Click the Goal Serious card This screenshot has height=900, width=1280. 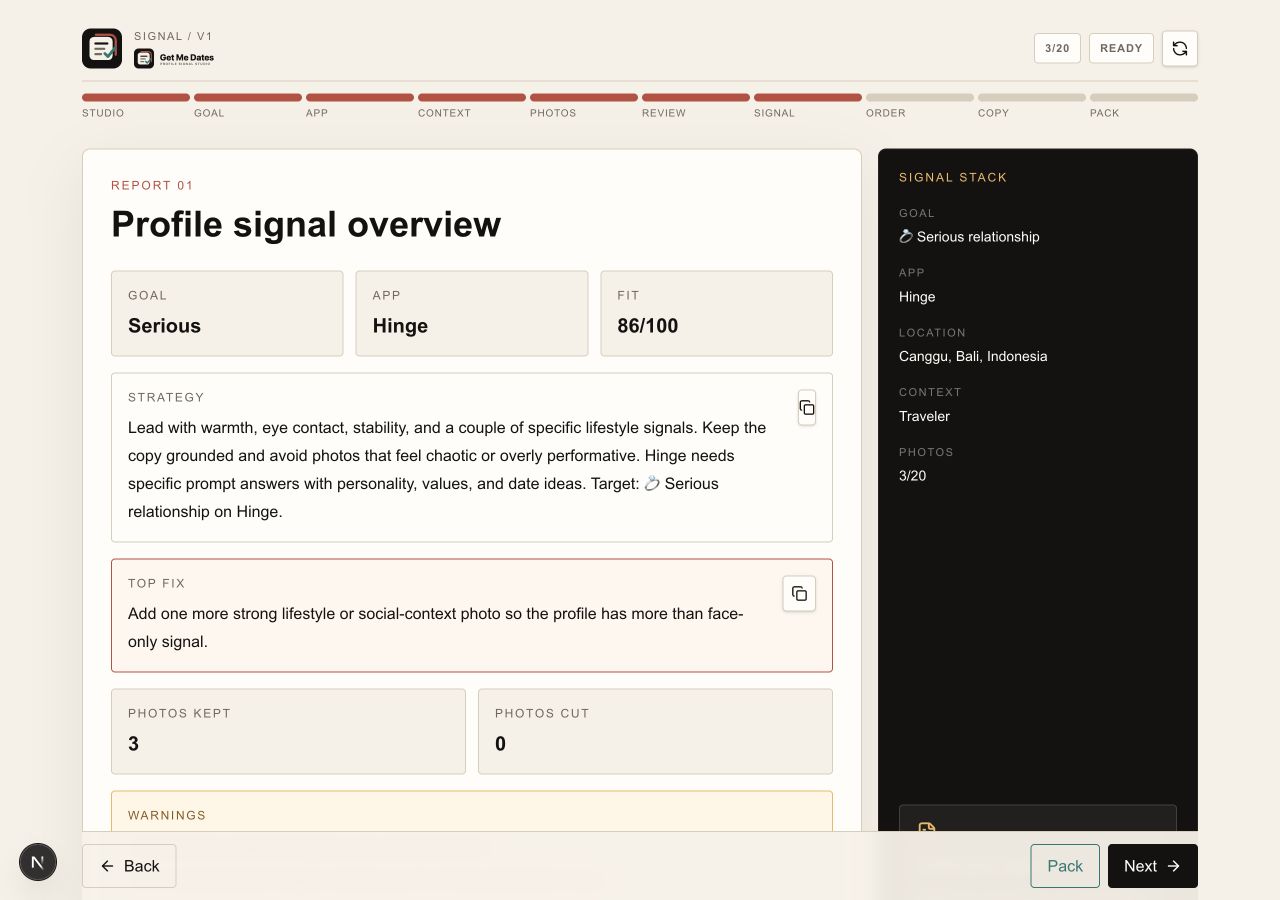[x=227, y=313]
